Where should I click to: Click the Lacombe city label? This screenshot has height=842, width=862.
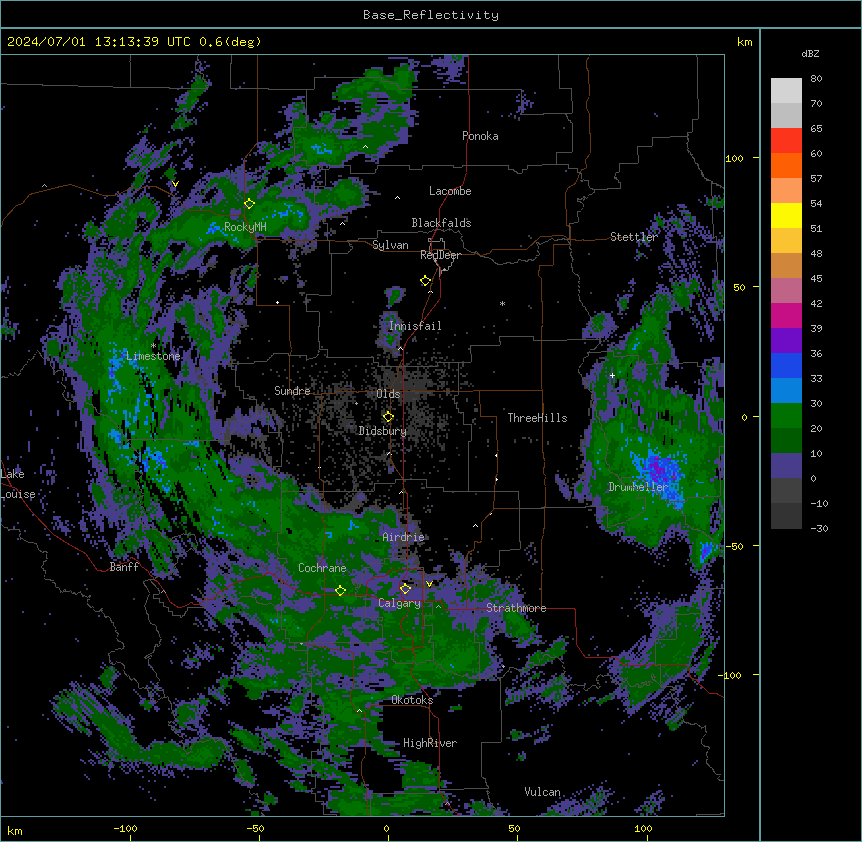(450, 191)
